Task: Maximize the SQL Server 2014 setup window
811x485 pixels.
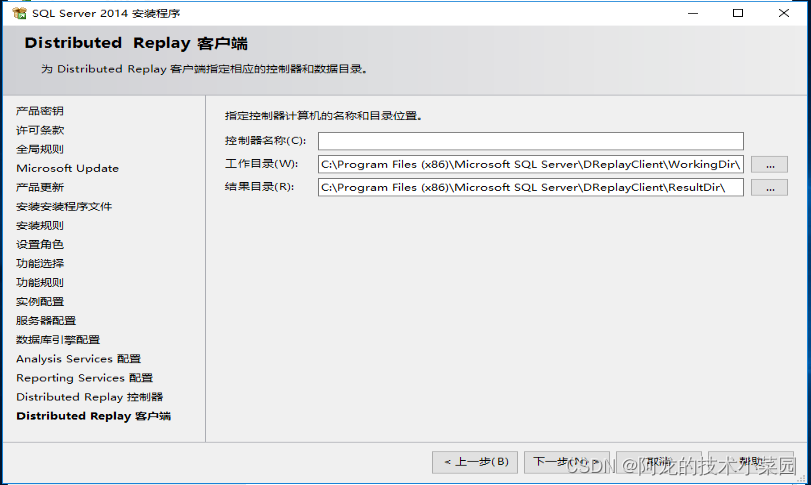Action: click(x=738, y=13)
